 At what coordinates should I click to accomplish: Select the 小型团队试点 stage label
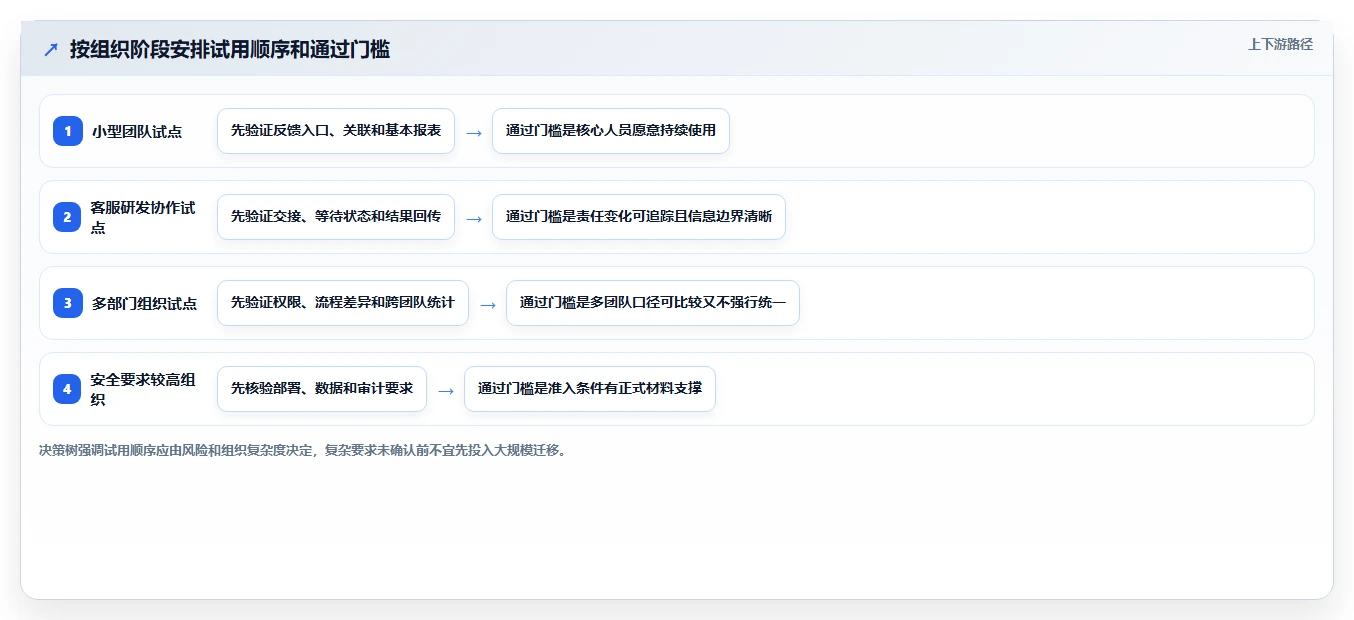(x=137, y=131)
